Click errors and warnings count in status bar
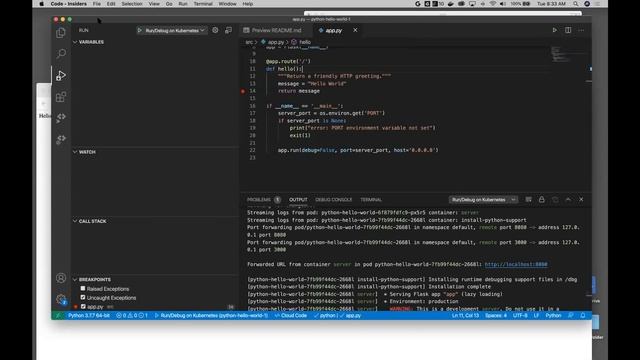Image resolution: width=640 pixels, height=360 pixels. tap(132, 316)
